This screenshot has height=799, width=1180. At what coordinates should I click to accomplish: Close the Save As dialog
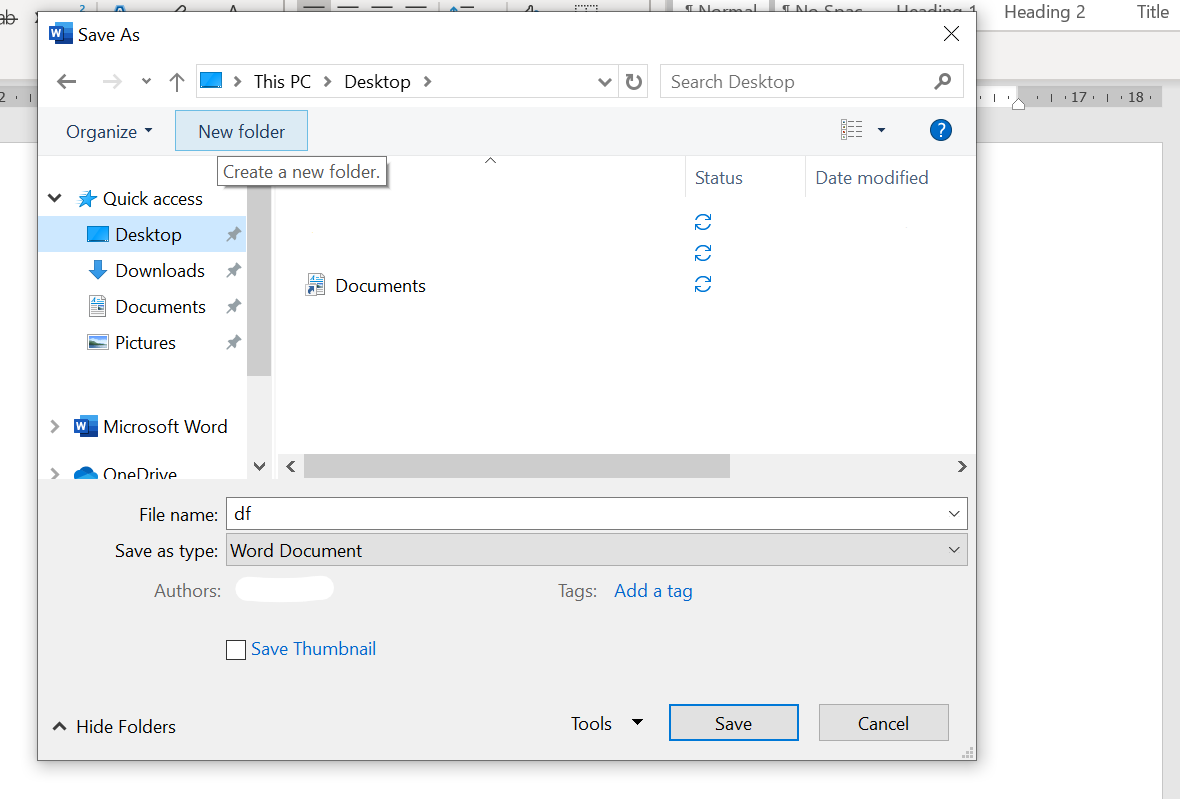[x=951, y=34]
